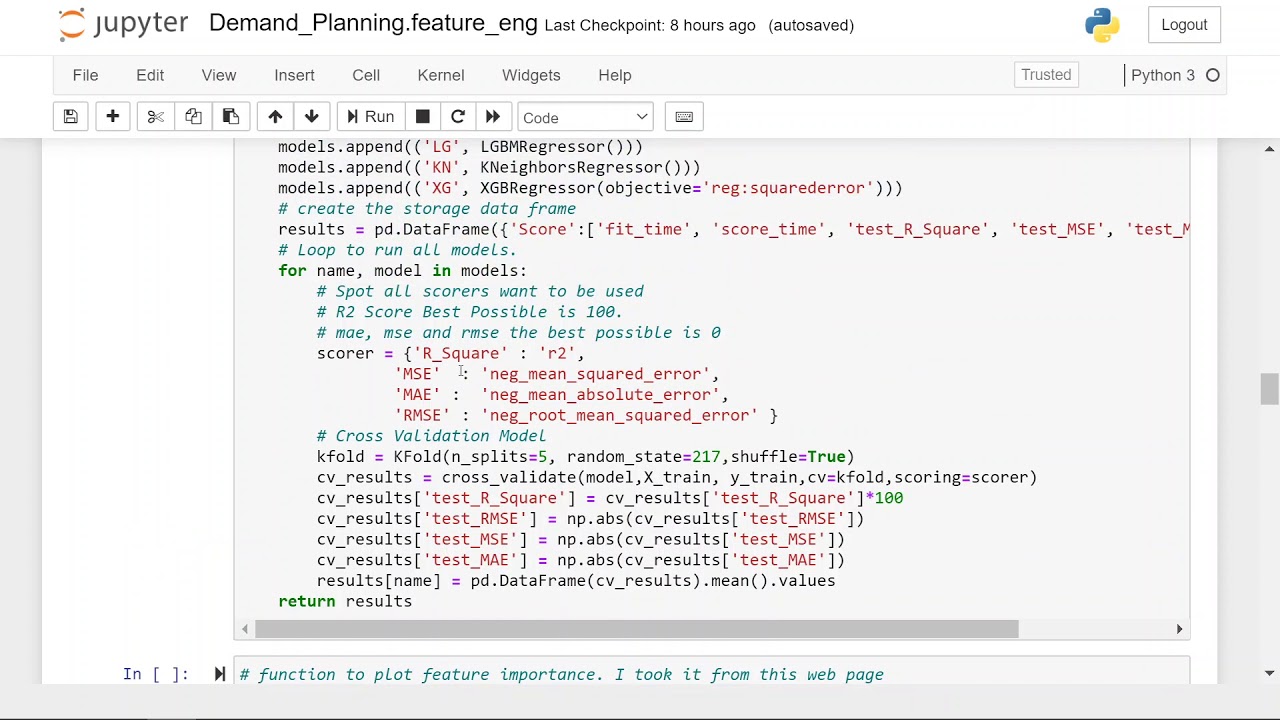Click the kfold = KFold(n_splits=5 line
Screen dimensions: 1280x720
click(585, 456)
